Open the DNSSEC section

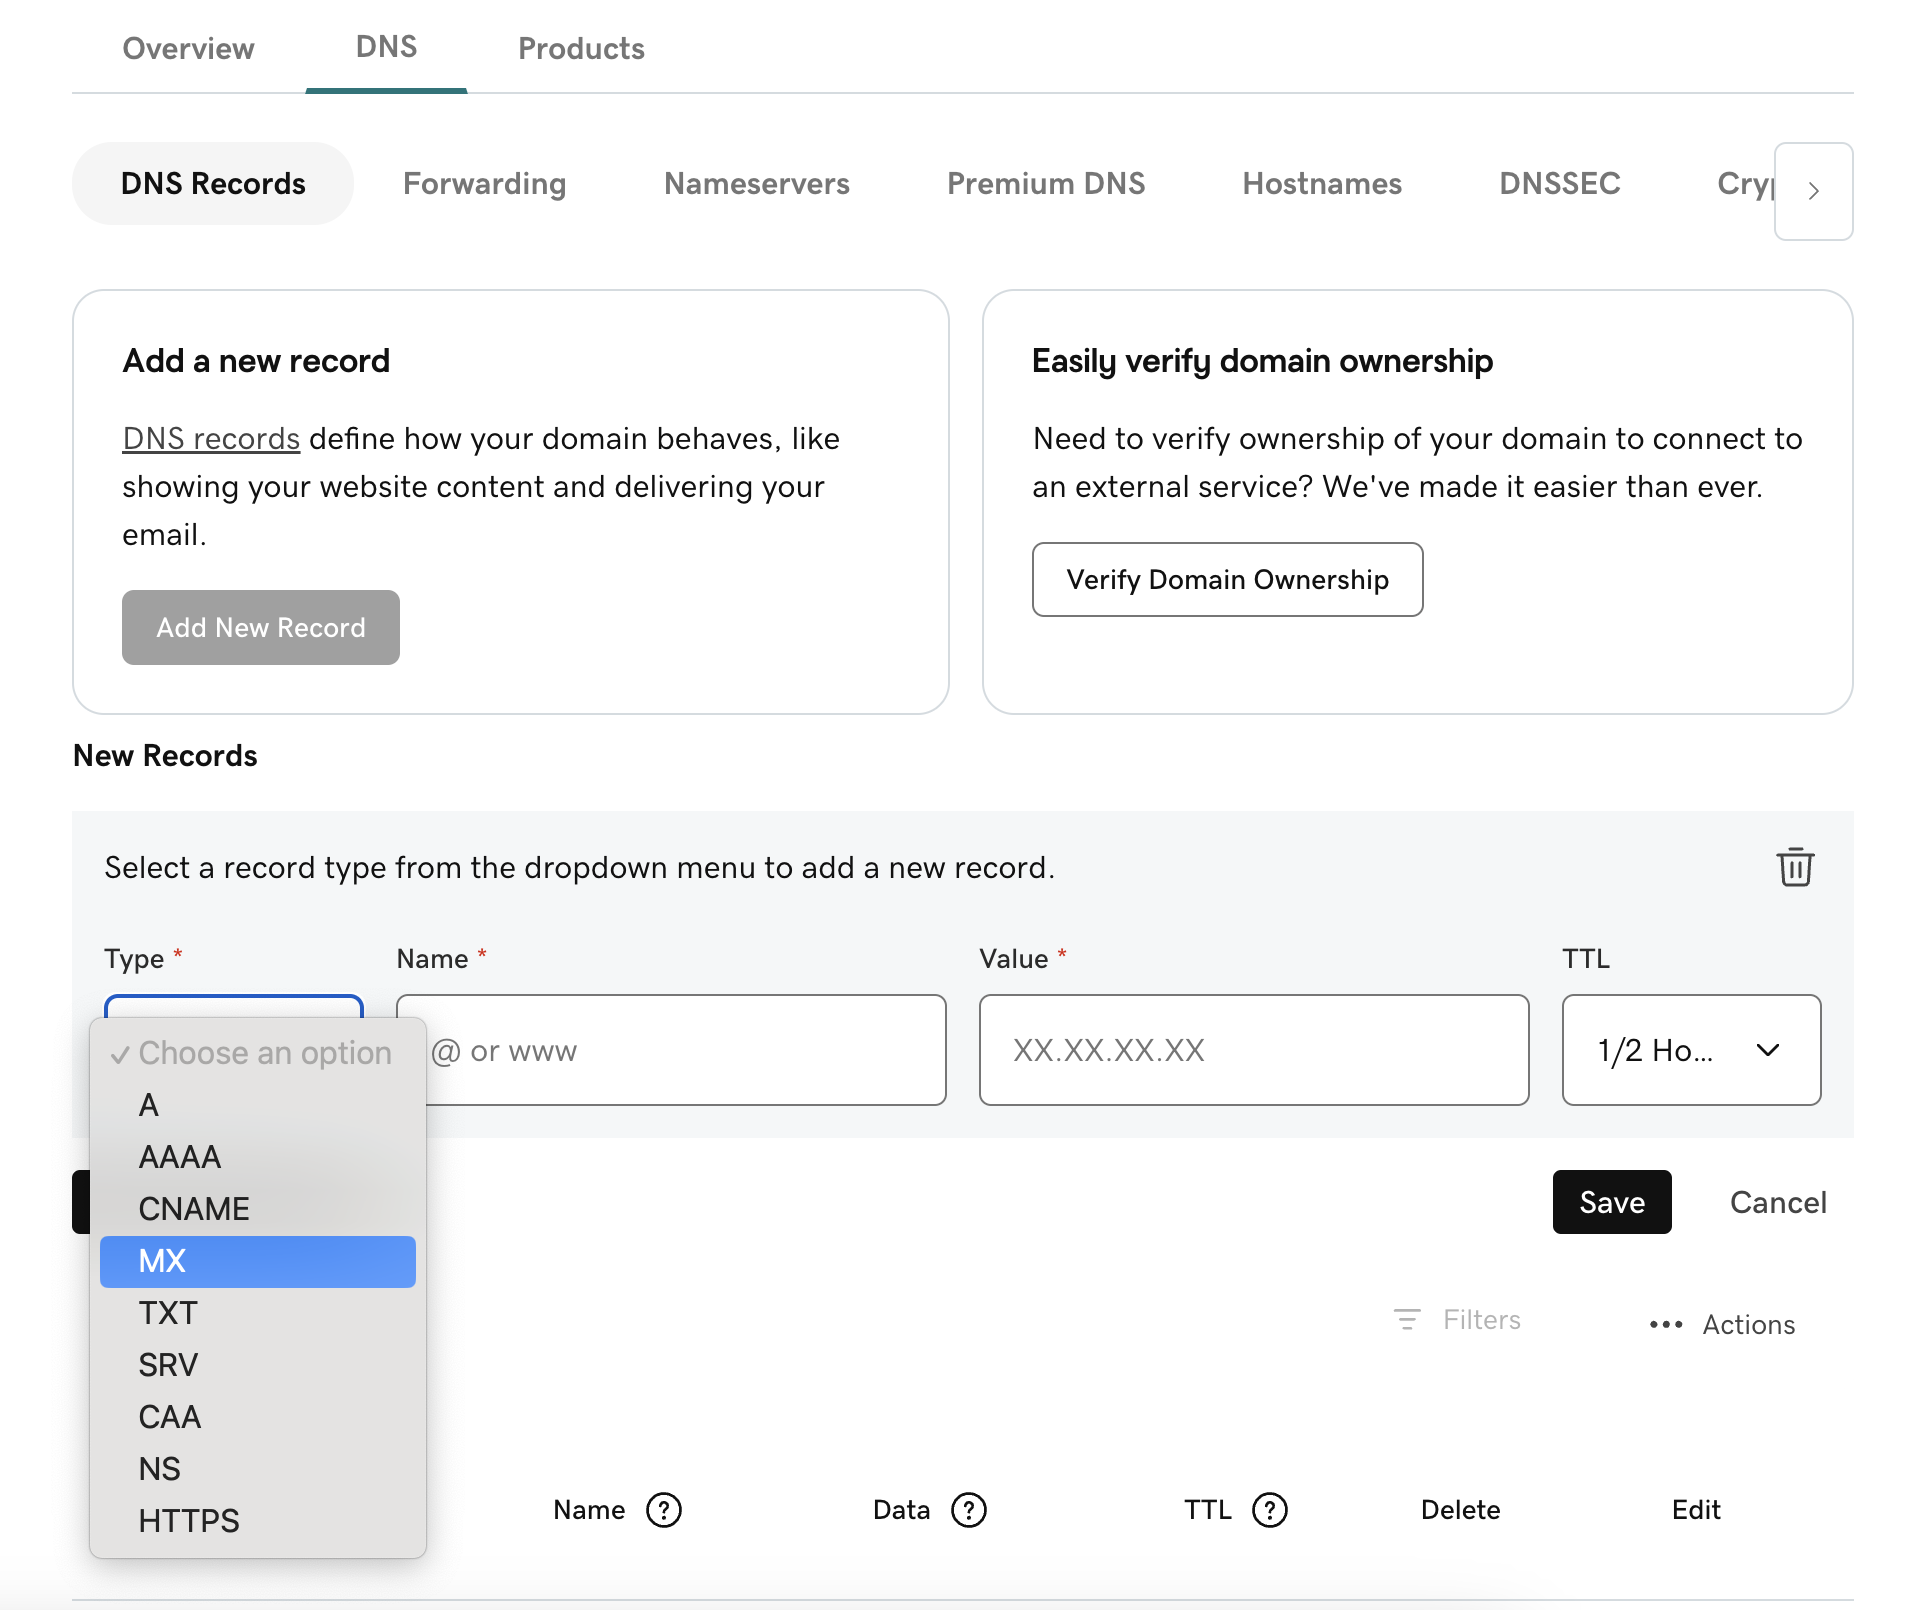pos(1559,183)
